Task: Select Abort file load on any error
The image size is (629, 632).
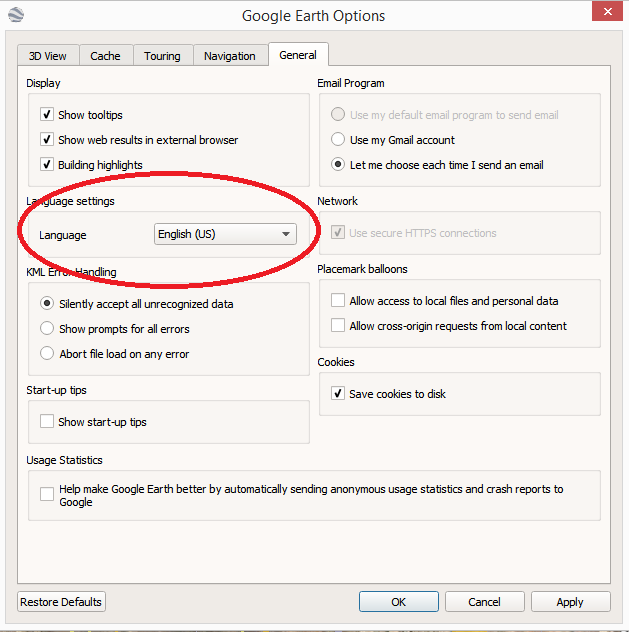Action: (47, 353)
